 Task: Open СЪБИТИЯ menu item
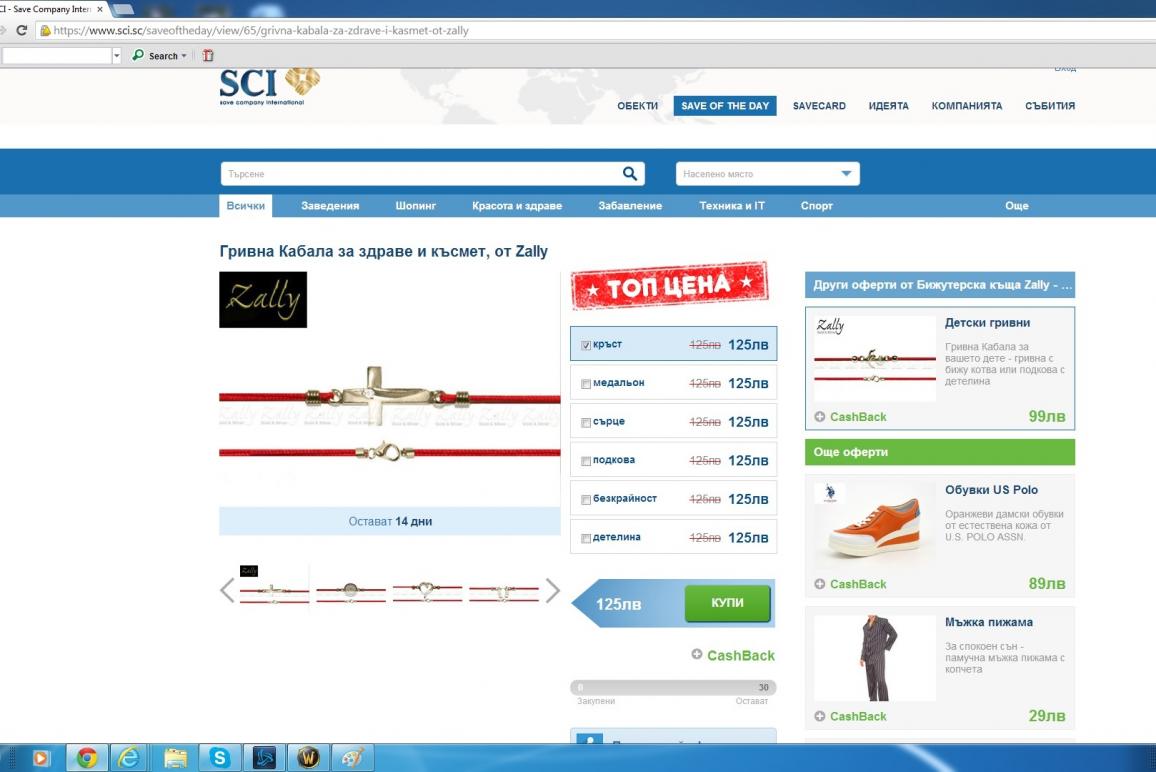pos(1050,105)
